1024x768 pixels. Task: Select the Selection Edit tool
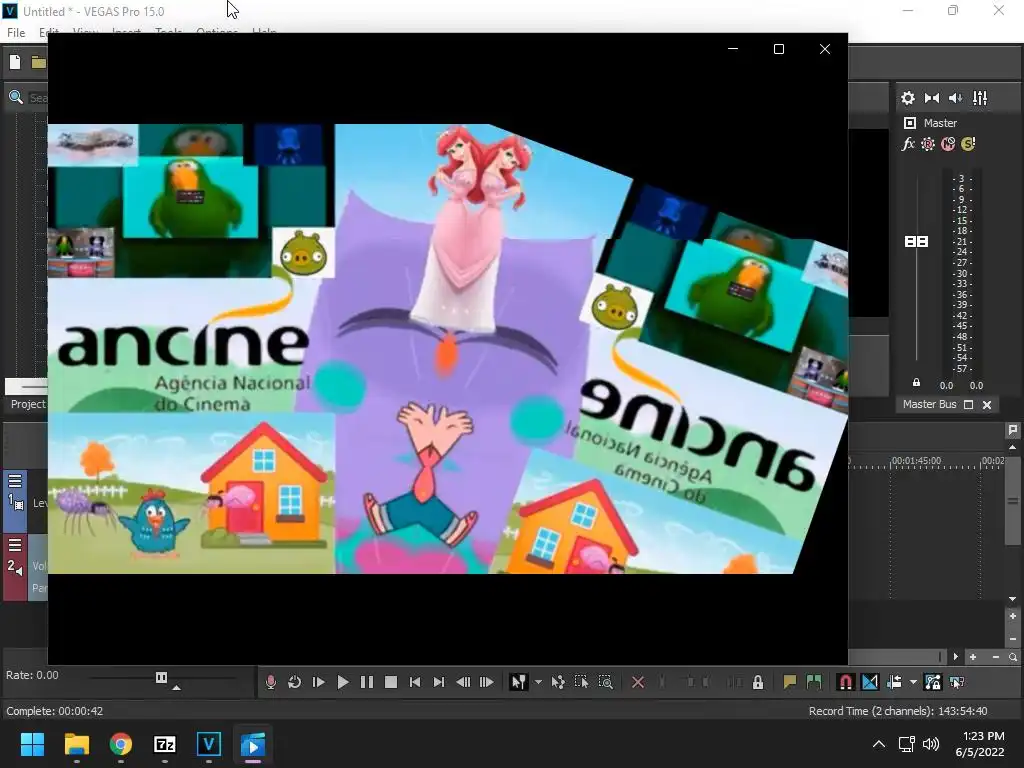pos(581,682)
